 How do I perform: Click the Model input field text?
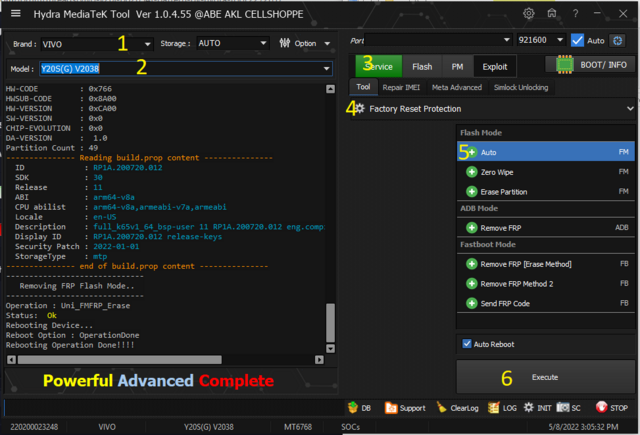point(70,69)
